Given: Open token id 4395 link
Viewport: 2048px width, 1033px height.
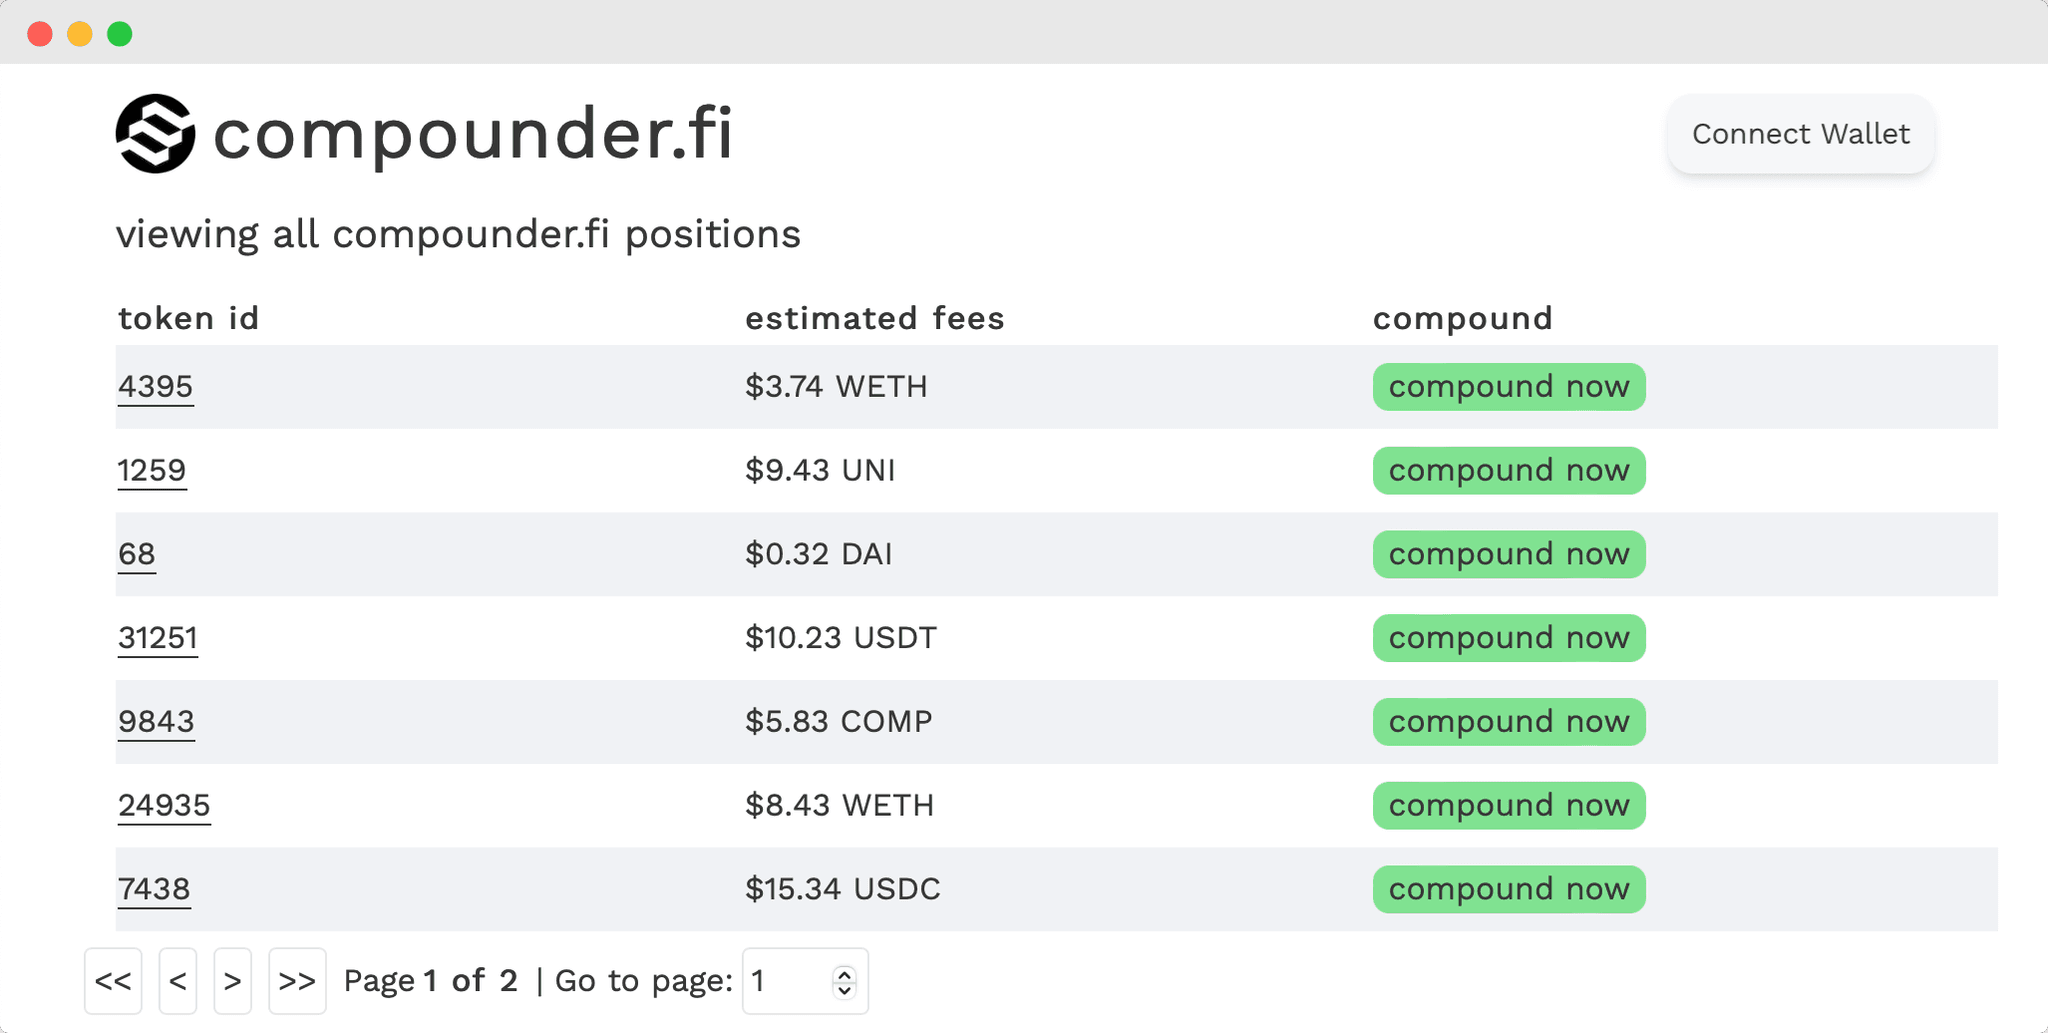Looking at the screenshot, I should [155, 387].
